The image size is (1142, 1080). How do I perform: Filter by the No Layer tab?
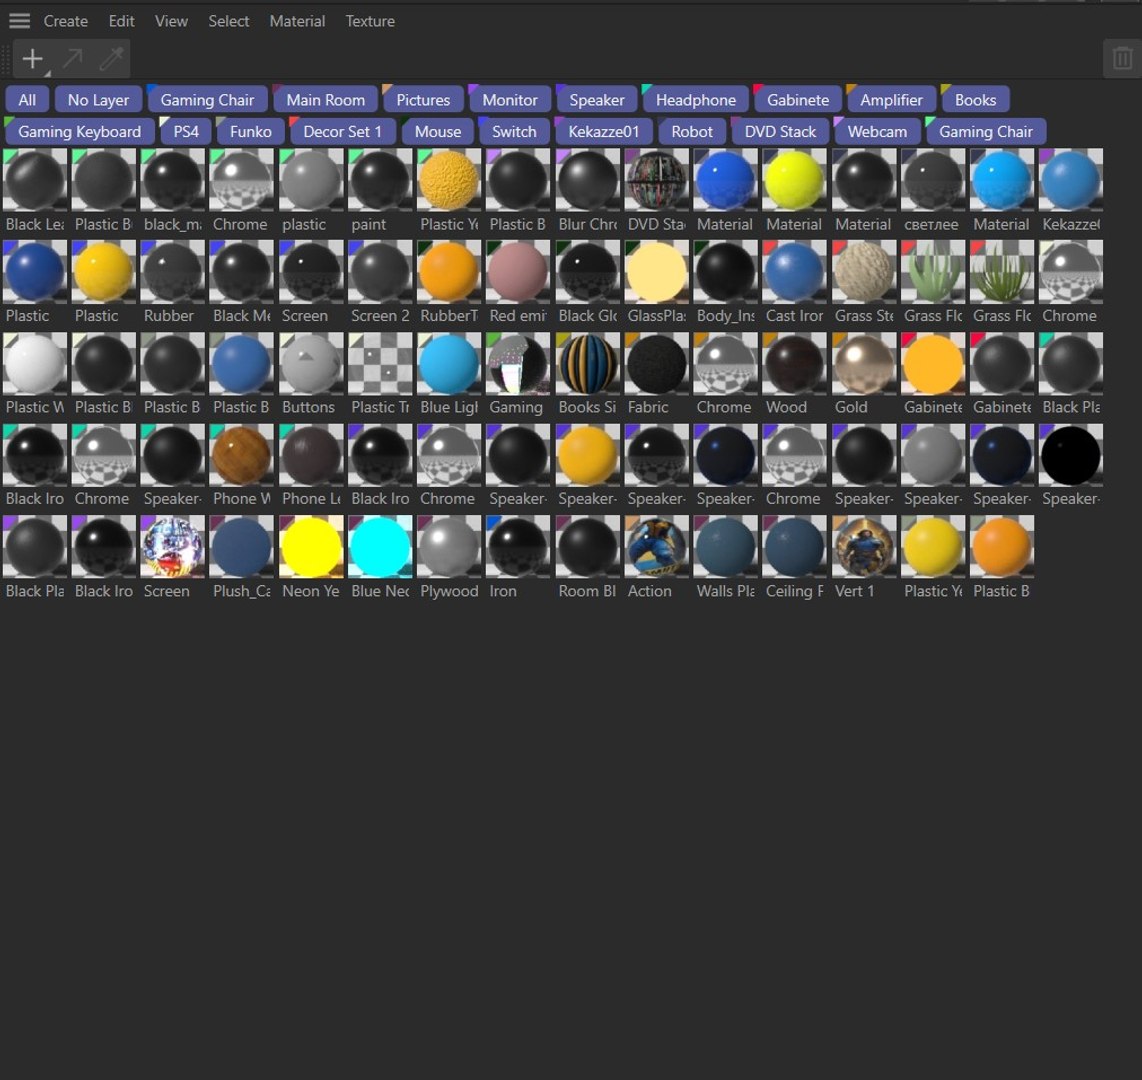point(98,100)
